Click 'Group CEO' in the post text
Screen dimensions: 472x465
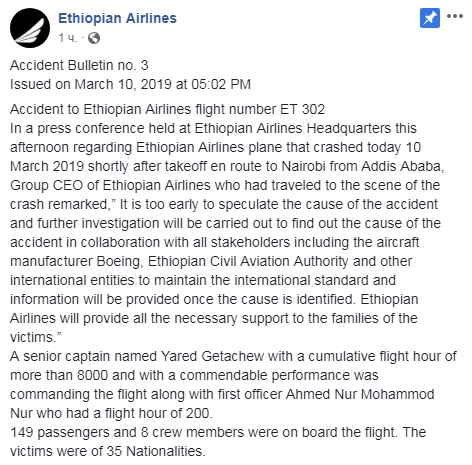47,186
